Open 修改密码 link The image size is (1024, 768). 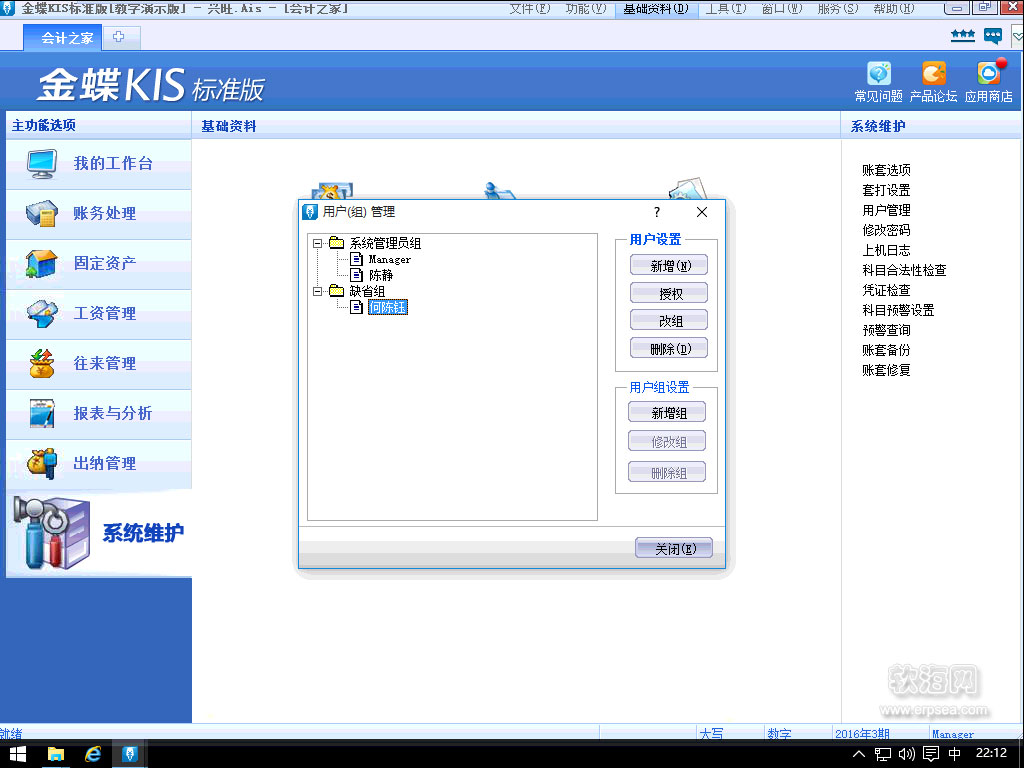pos(886,230)
